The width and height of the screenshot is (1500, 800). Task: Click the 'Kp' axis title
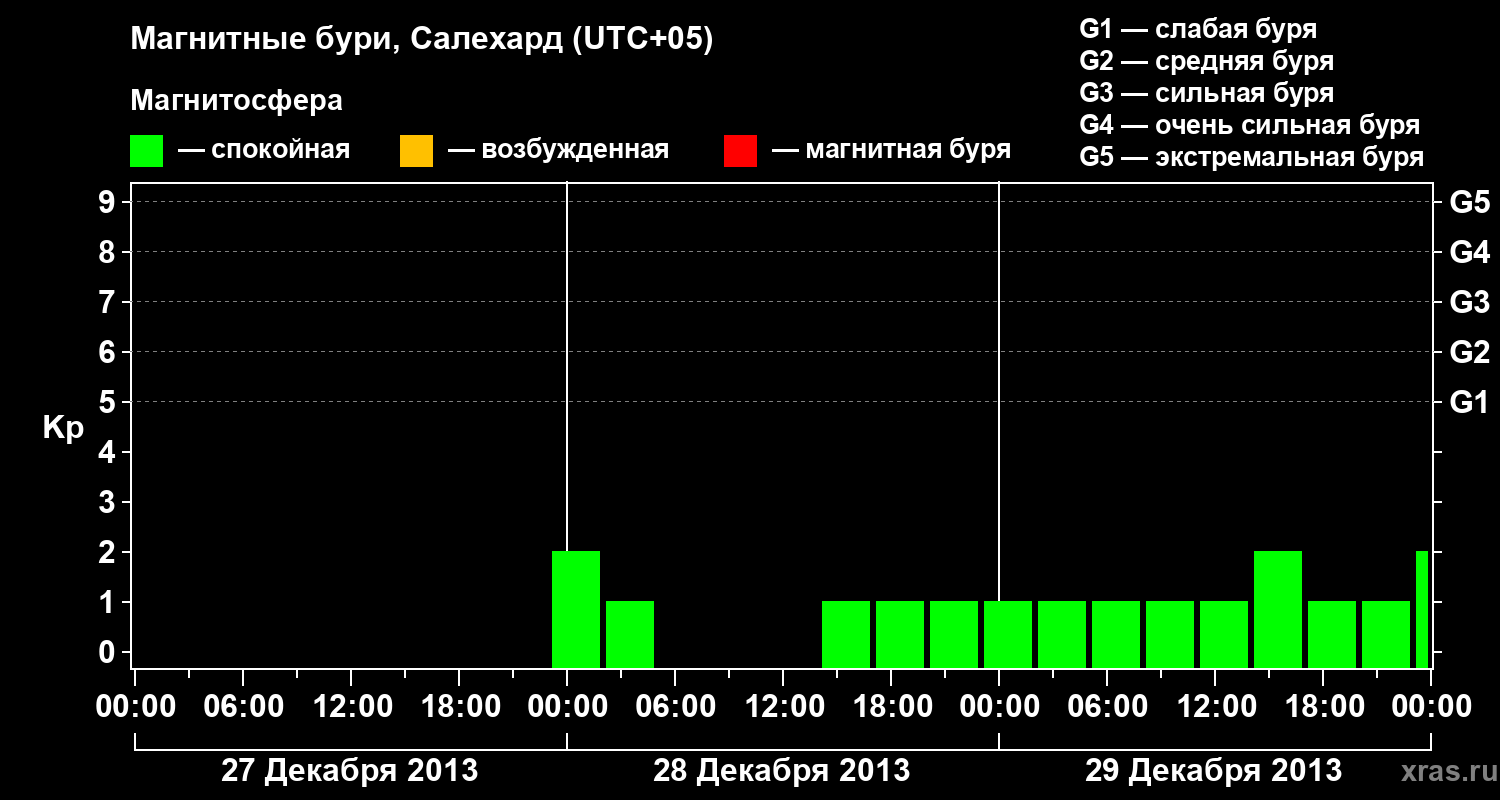(63, 428)
